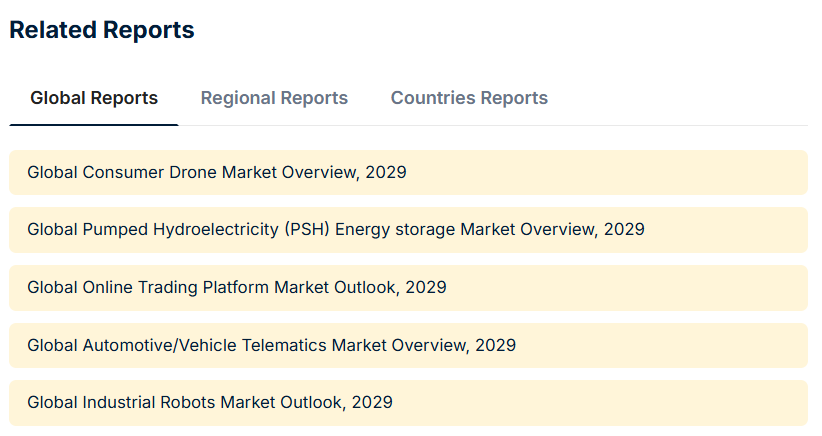Open Global Industrial Robots Market Outlook report
Viewport: 822px width, 436px height.
(x=209, y=403)
